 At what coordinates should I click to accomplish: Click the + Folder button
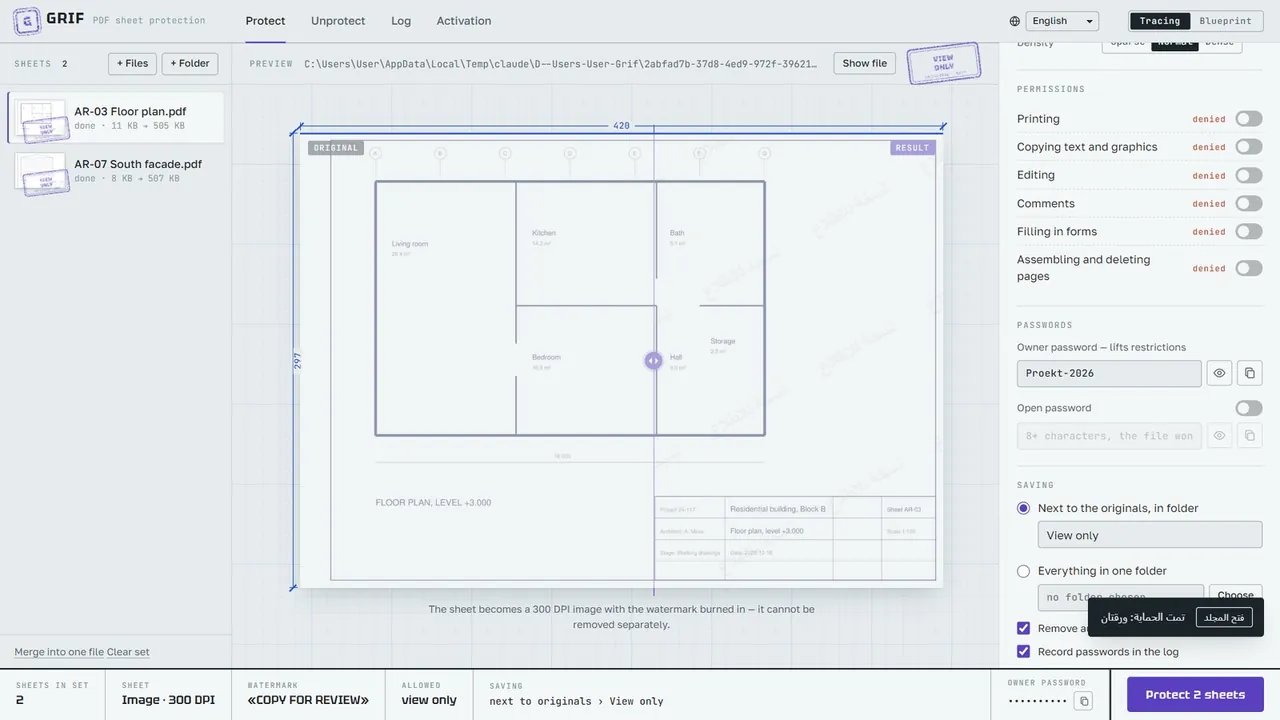pos(190,63)
